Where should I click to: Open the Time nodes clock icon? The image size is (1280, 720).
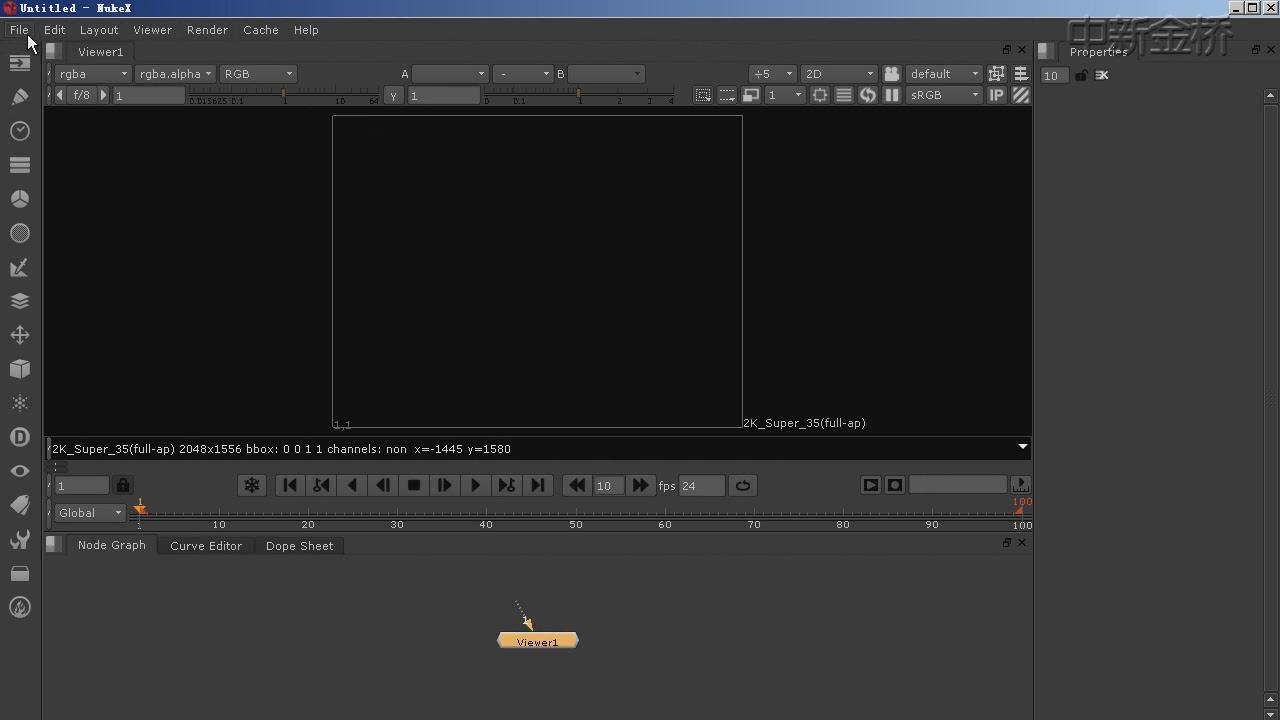click(20, 131)
